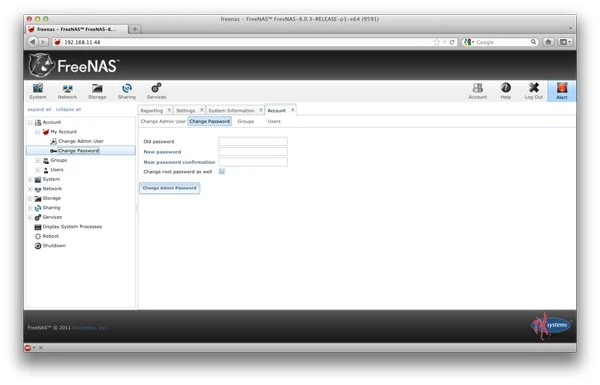
Task: Click the browser home icon
Action: tap(548, 42)
